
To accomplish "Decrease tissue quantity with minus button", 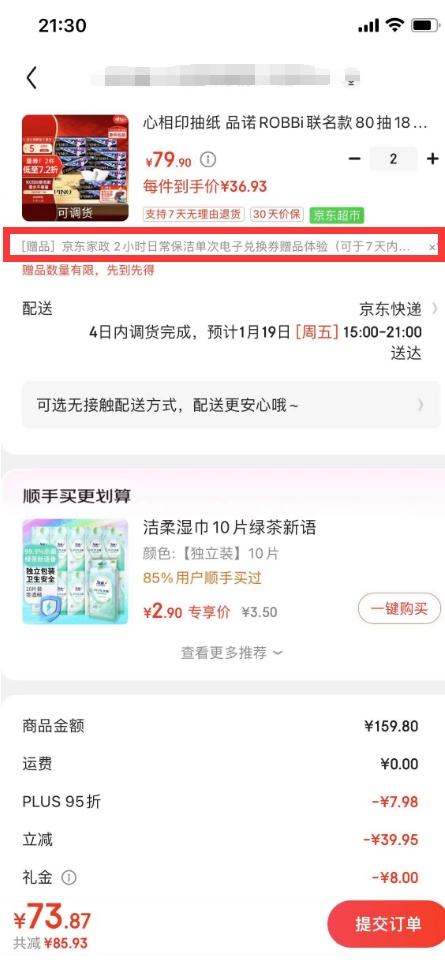I will [x=354, y=159].
